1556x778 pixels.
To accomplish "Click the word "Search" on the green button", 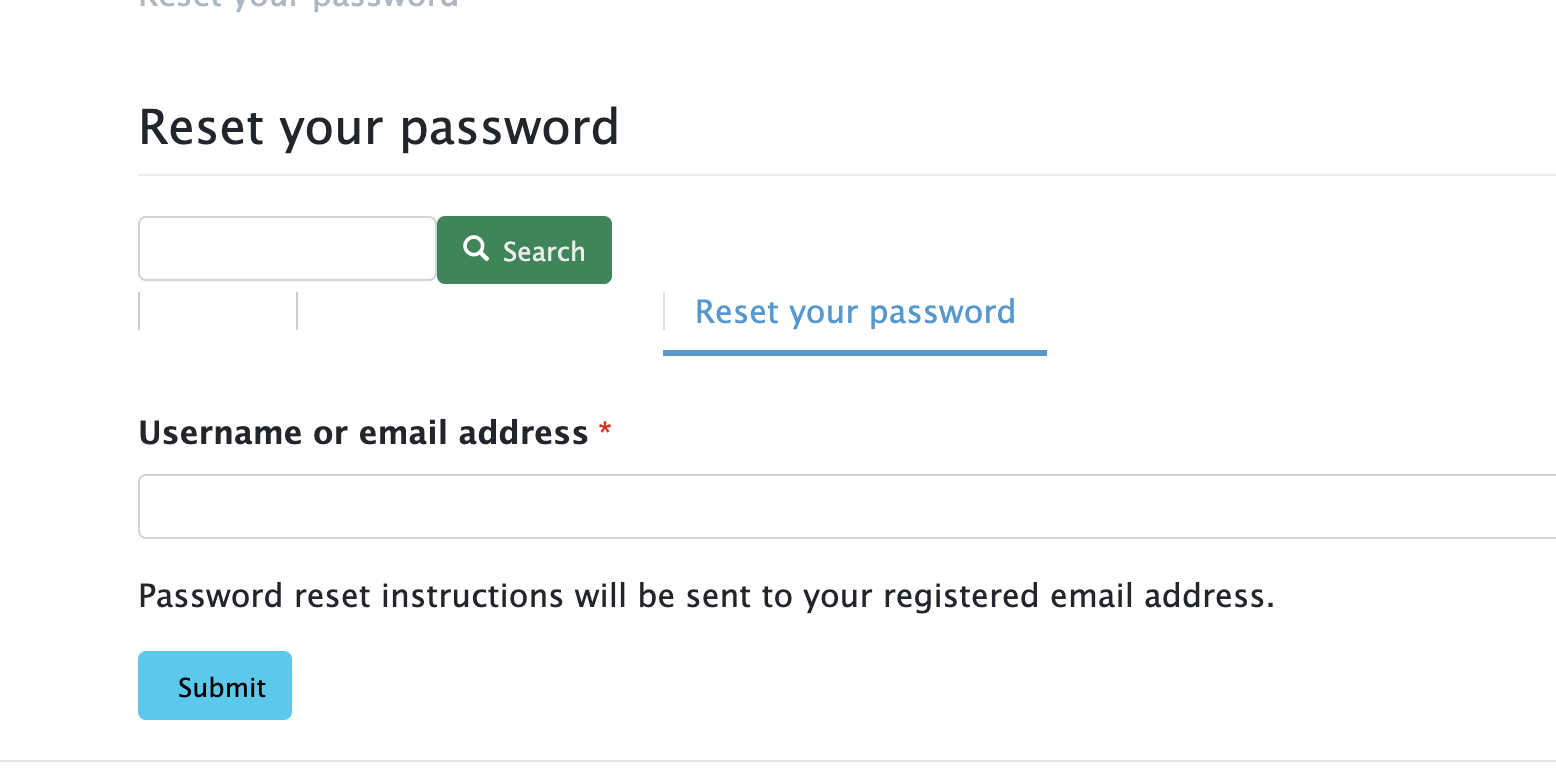I will click(x=543, y=251).
